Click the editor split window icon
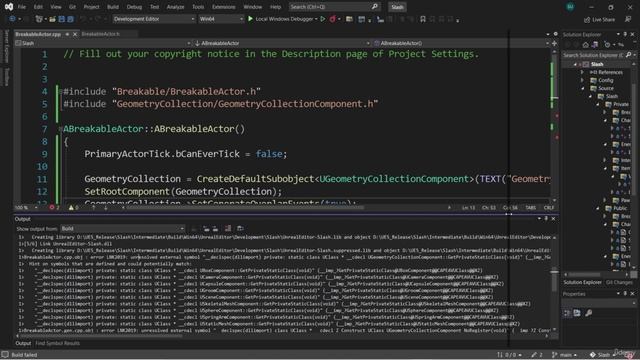The image size is (640, 360). pos(554,43)
